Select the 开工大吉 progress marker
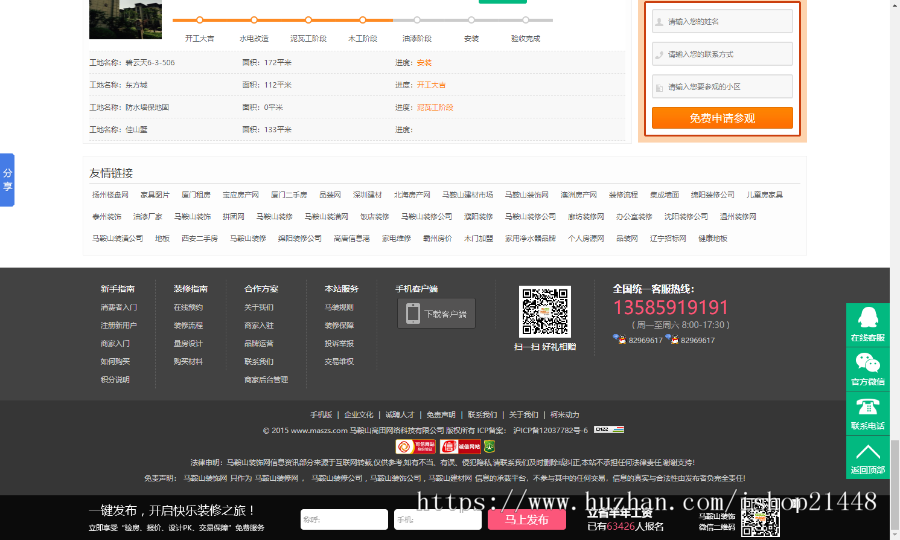The image size is (900, 540). 199,20
